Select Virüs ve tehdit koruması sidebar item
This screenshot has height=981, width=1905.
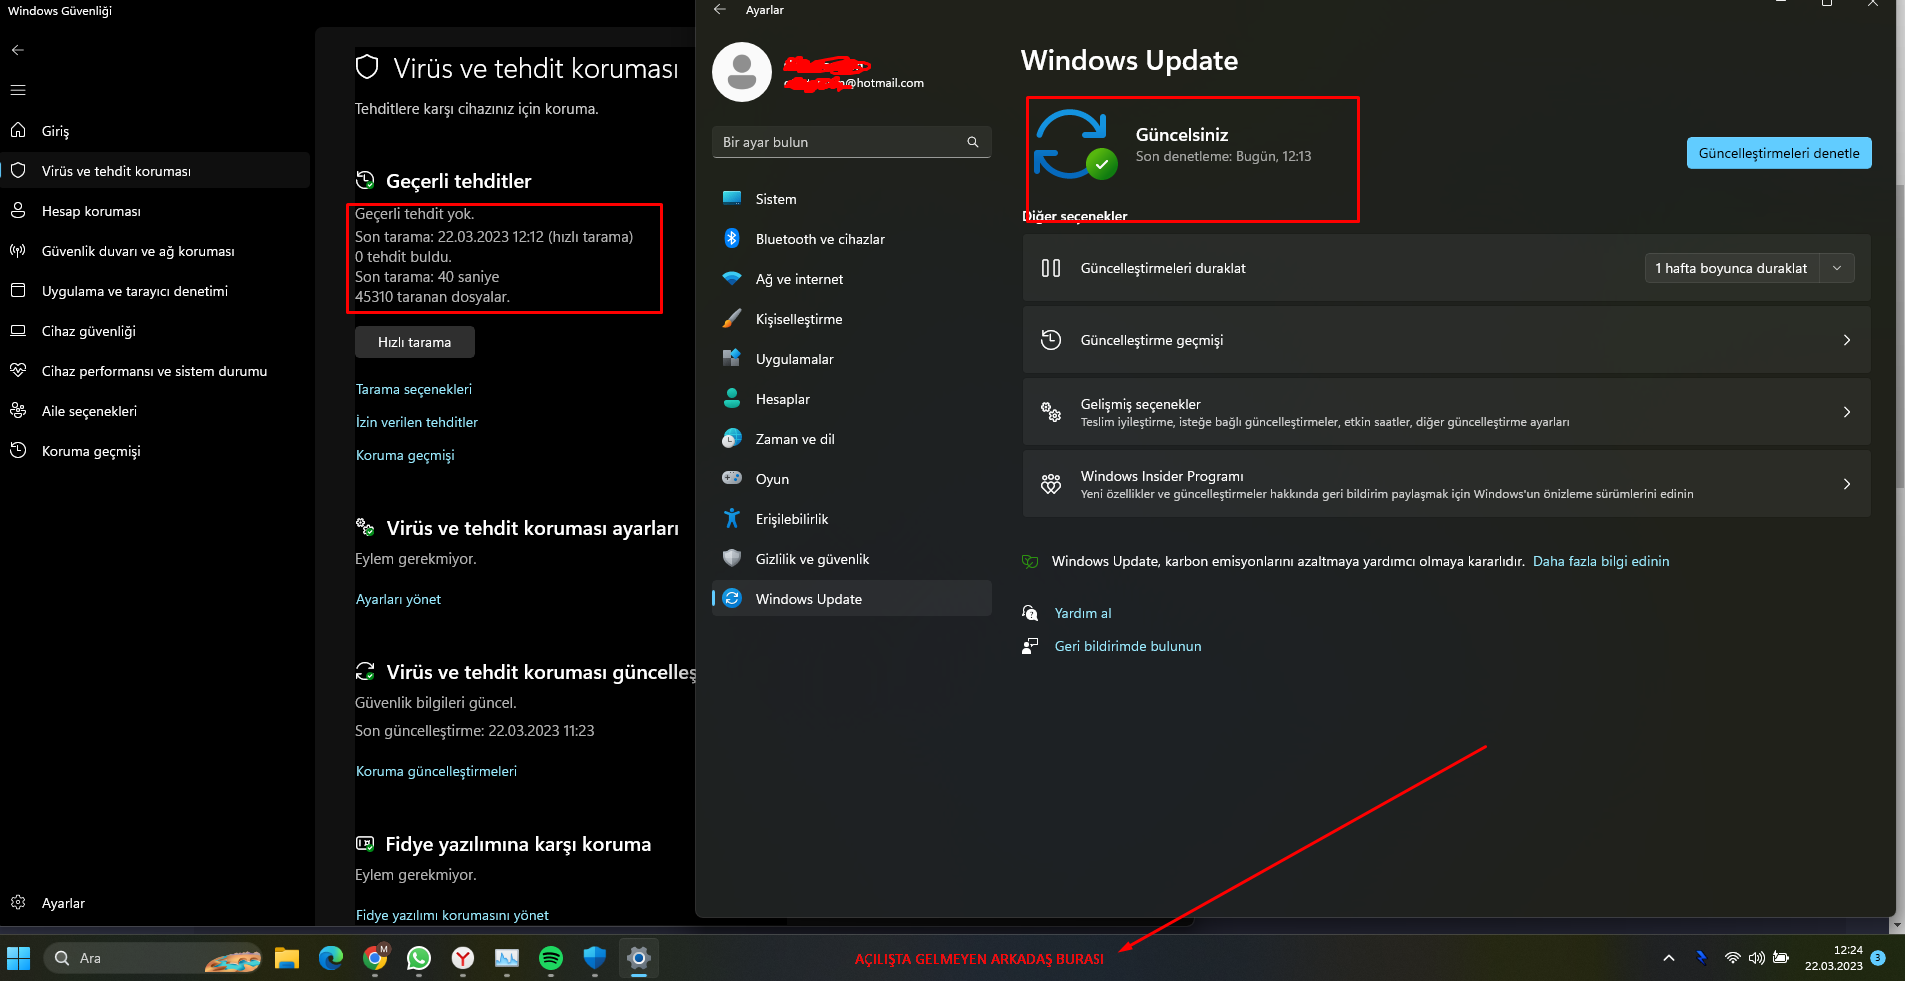155,171
